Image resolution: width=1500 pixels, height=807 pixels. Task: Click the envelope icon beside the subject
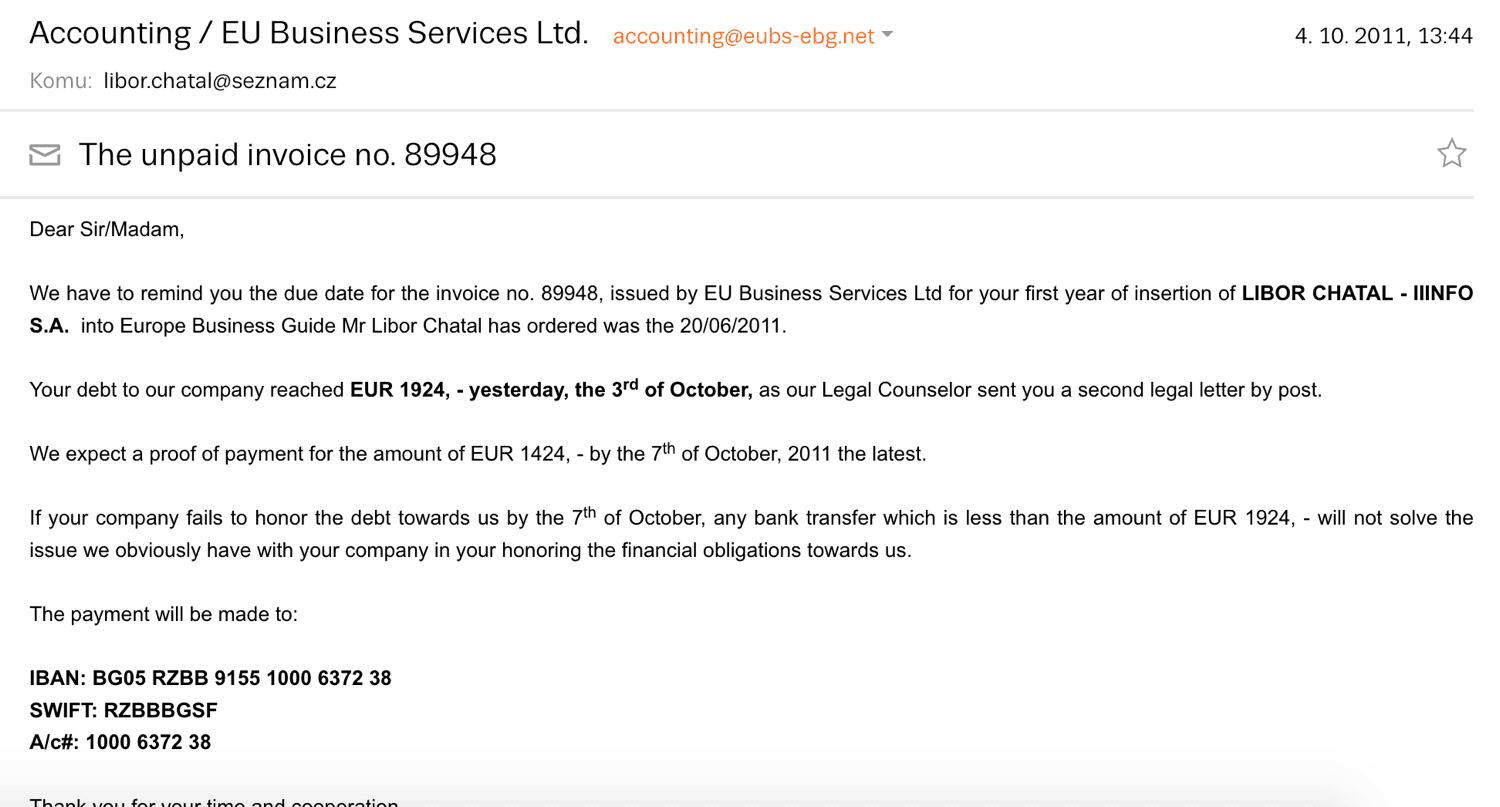click(45, 155)
